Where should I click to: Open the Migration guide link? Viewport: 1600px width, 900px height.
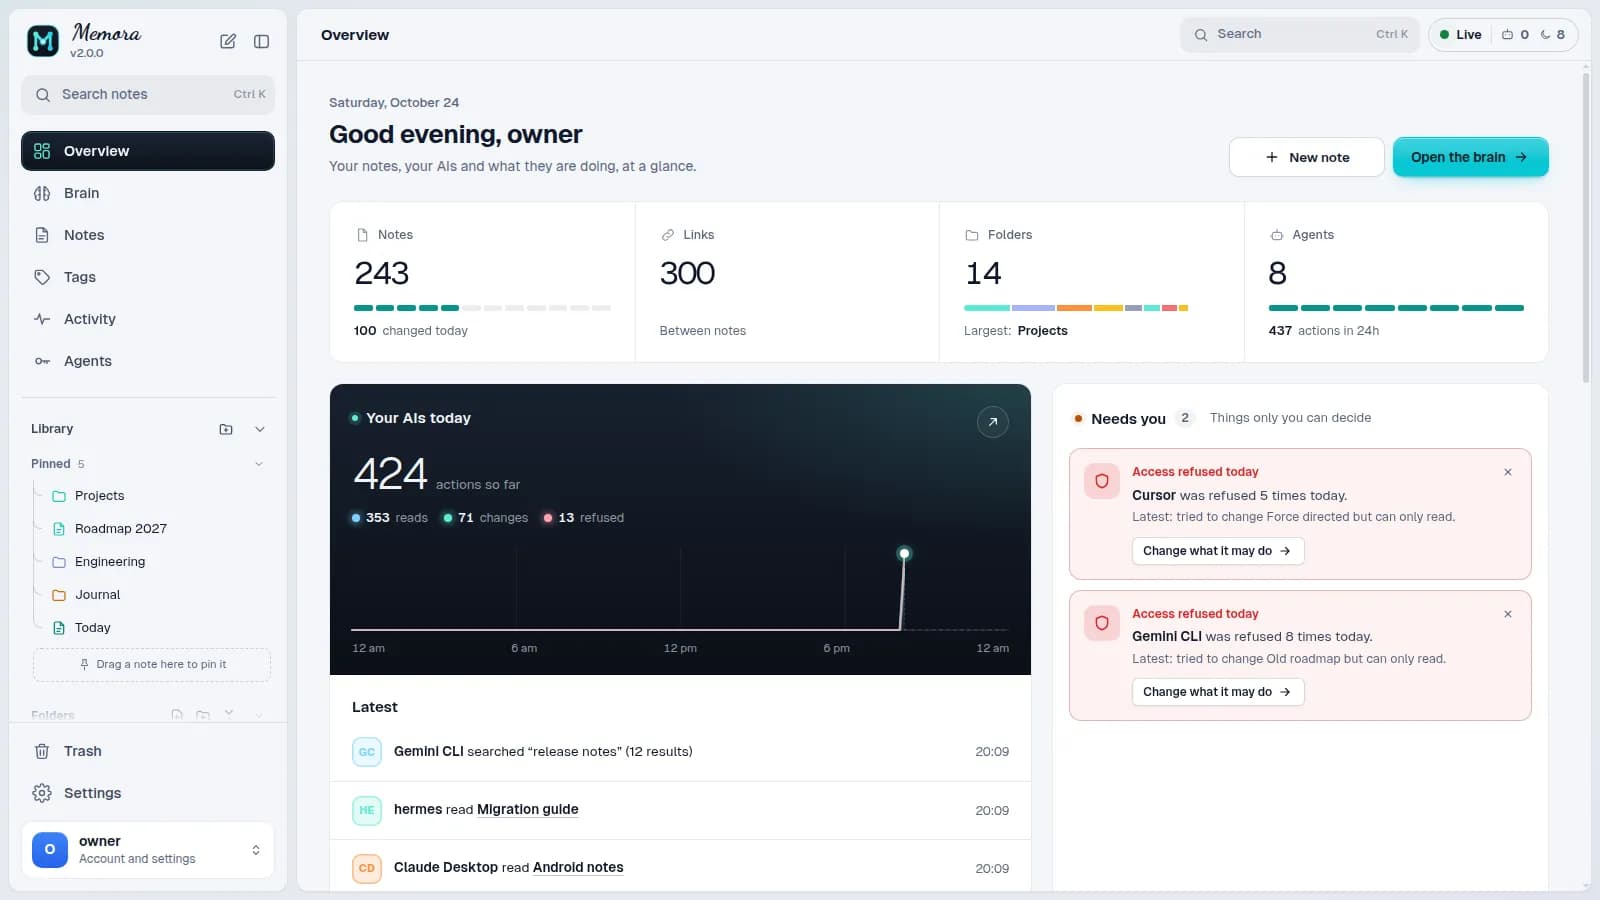point(528,809)
